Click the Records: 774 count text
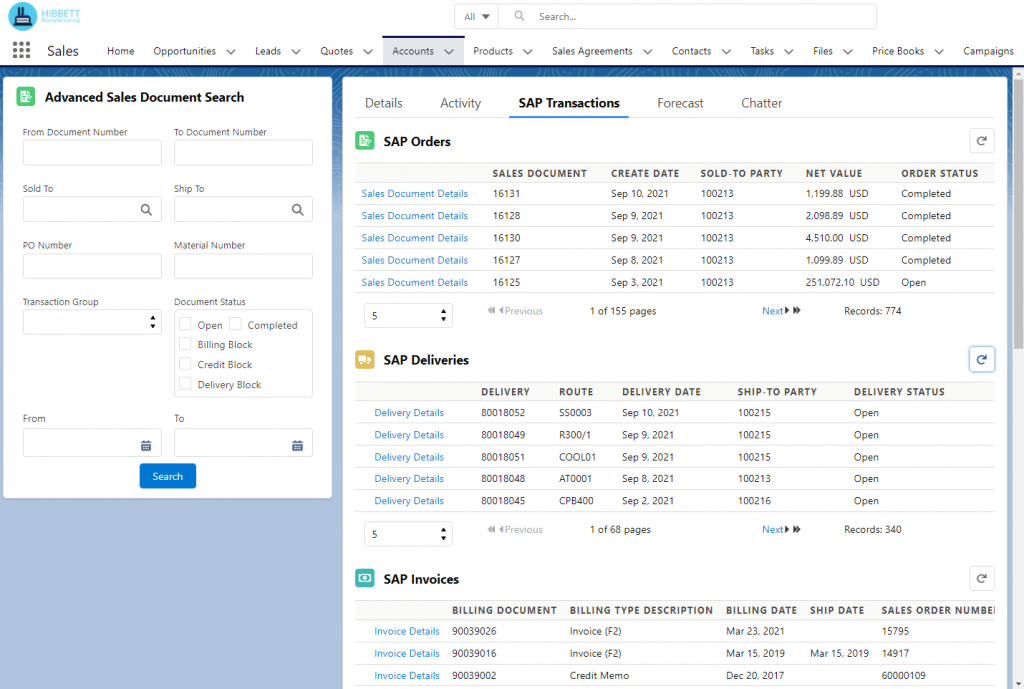This screenshot has height=689, width=1024. click(872, 311)
